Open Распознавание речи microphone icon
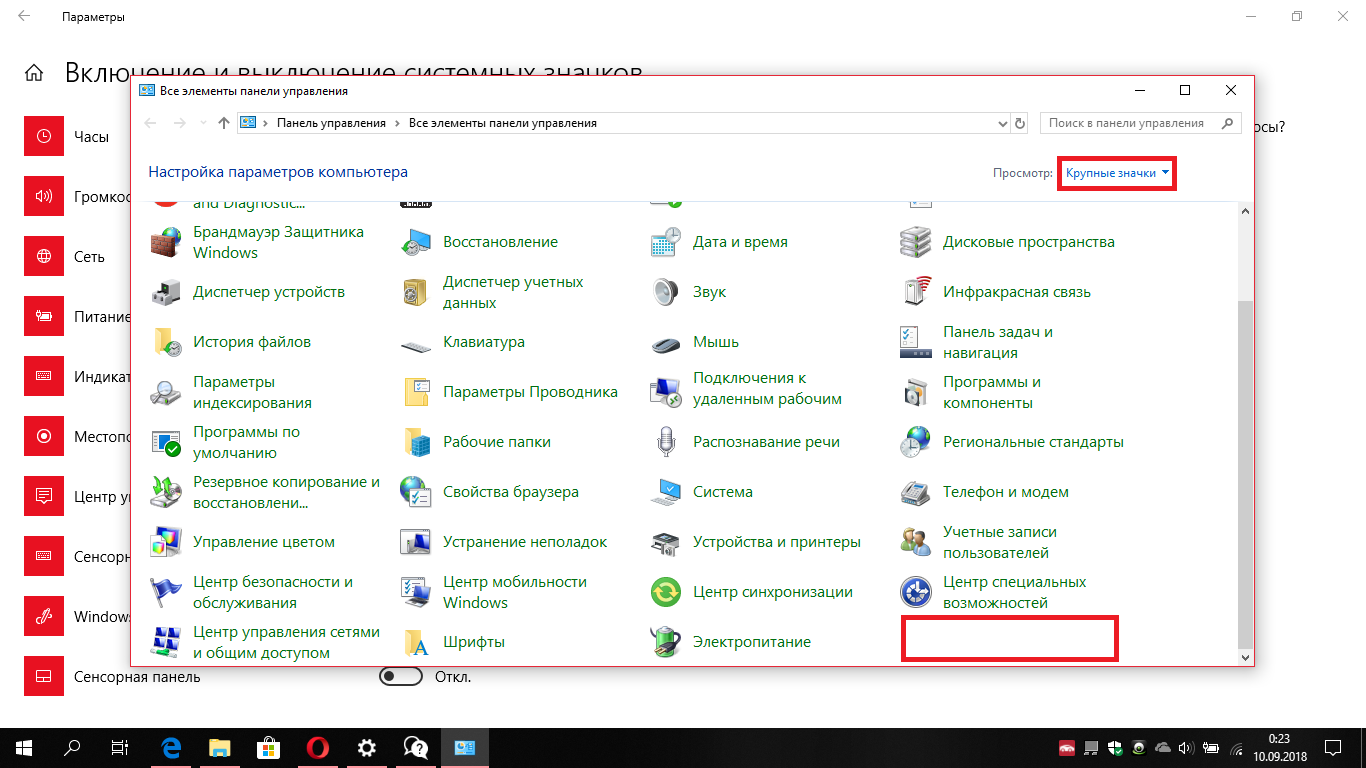The width and height of the screenshot is (1366, 768). pos(666,442)
